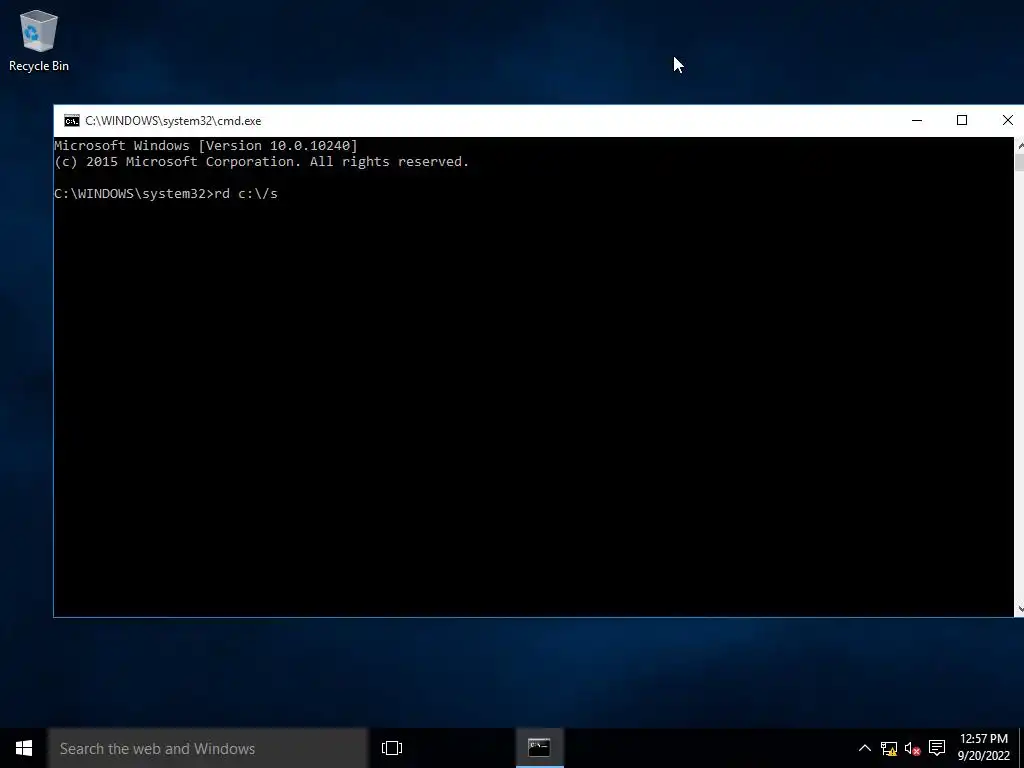Maximize the cmd.exe window
The height and width of the screenshot is (768, 1024).
pos(962,121)
